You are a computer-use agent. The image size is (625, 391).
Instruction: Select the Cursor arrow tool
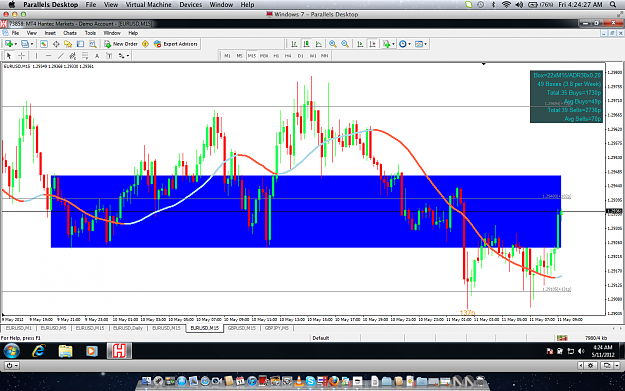pos(9,56)
